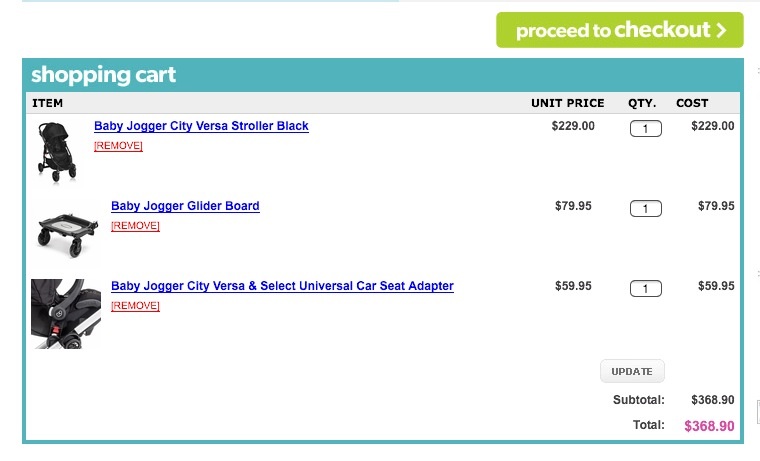Click the car seat adapter thumbnail

[x=66, y=314]
